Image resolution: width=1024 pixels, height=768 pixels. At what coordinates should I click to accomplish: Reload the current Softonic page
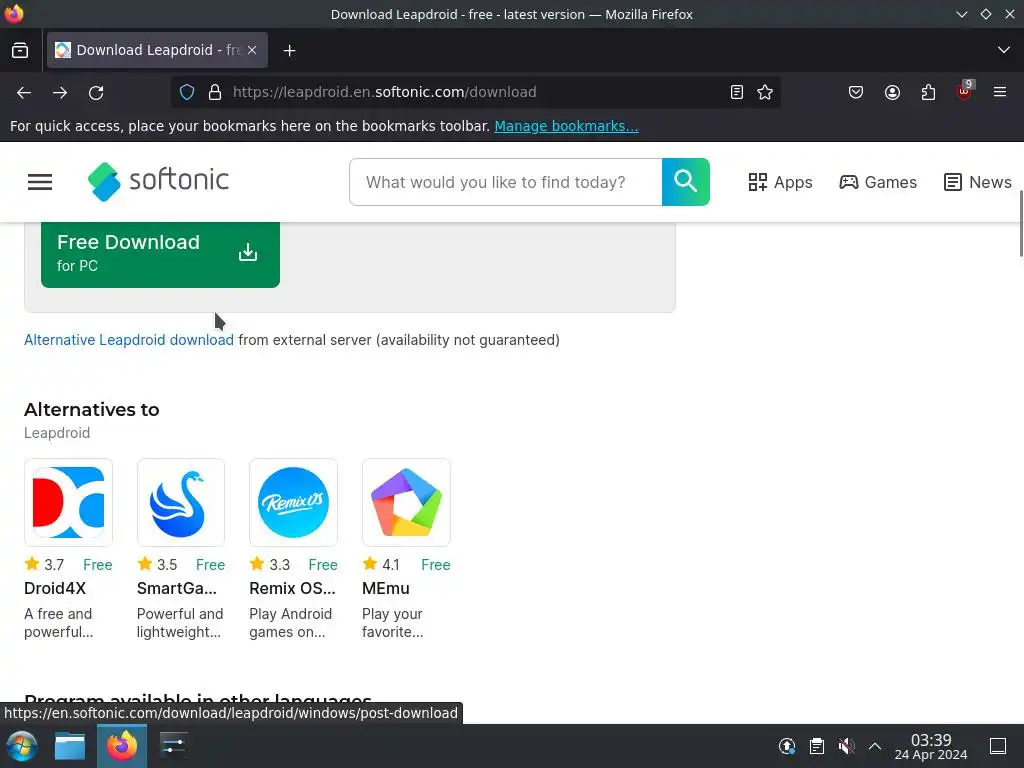coord(96,93)
